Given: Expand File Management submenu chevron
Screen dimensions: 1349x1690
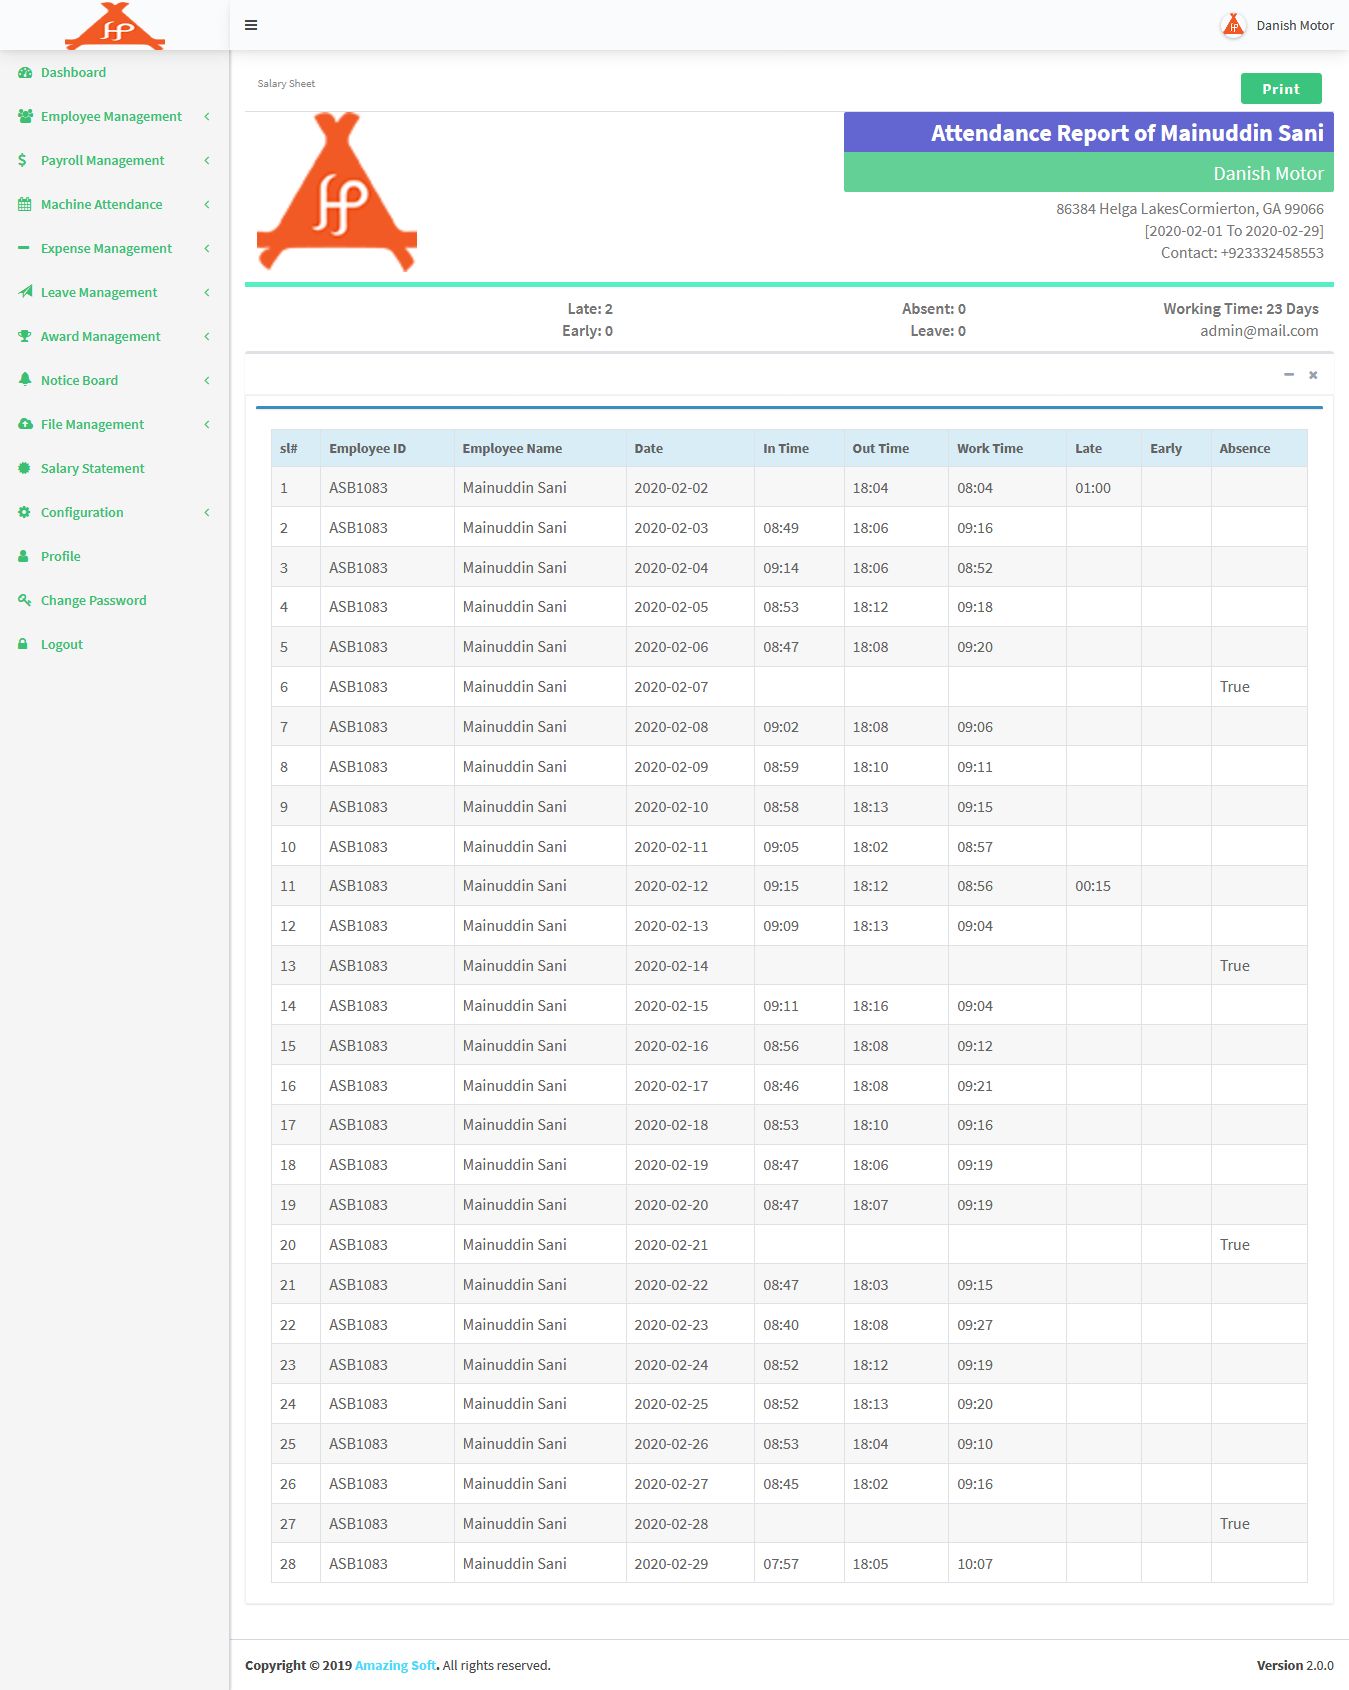Looking at the screenshot, I should pos(207,424).
